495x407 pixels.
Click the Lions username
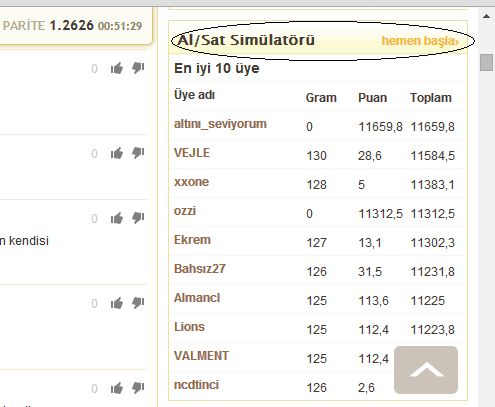click(x=189, y=327)
